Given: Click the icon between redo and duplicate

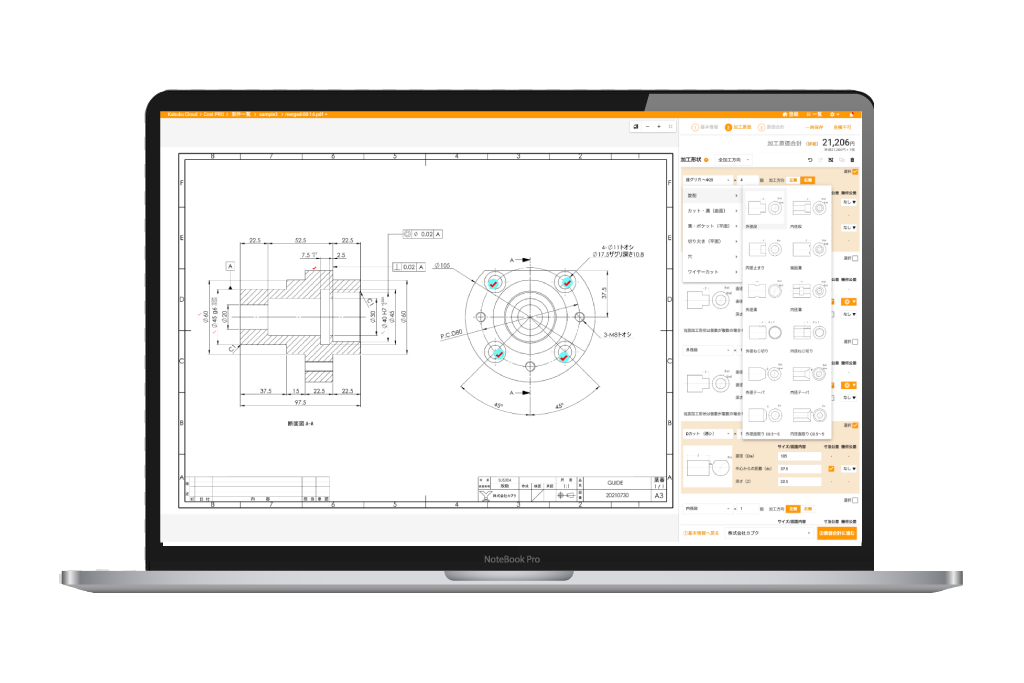Looking at the screenshot, I should (x=831, y=160).
